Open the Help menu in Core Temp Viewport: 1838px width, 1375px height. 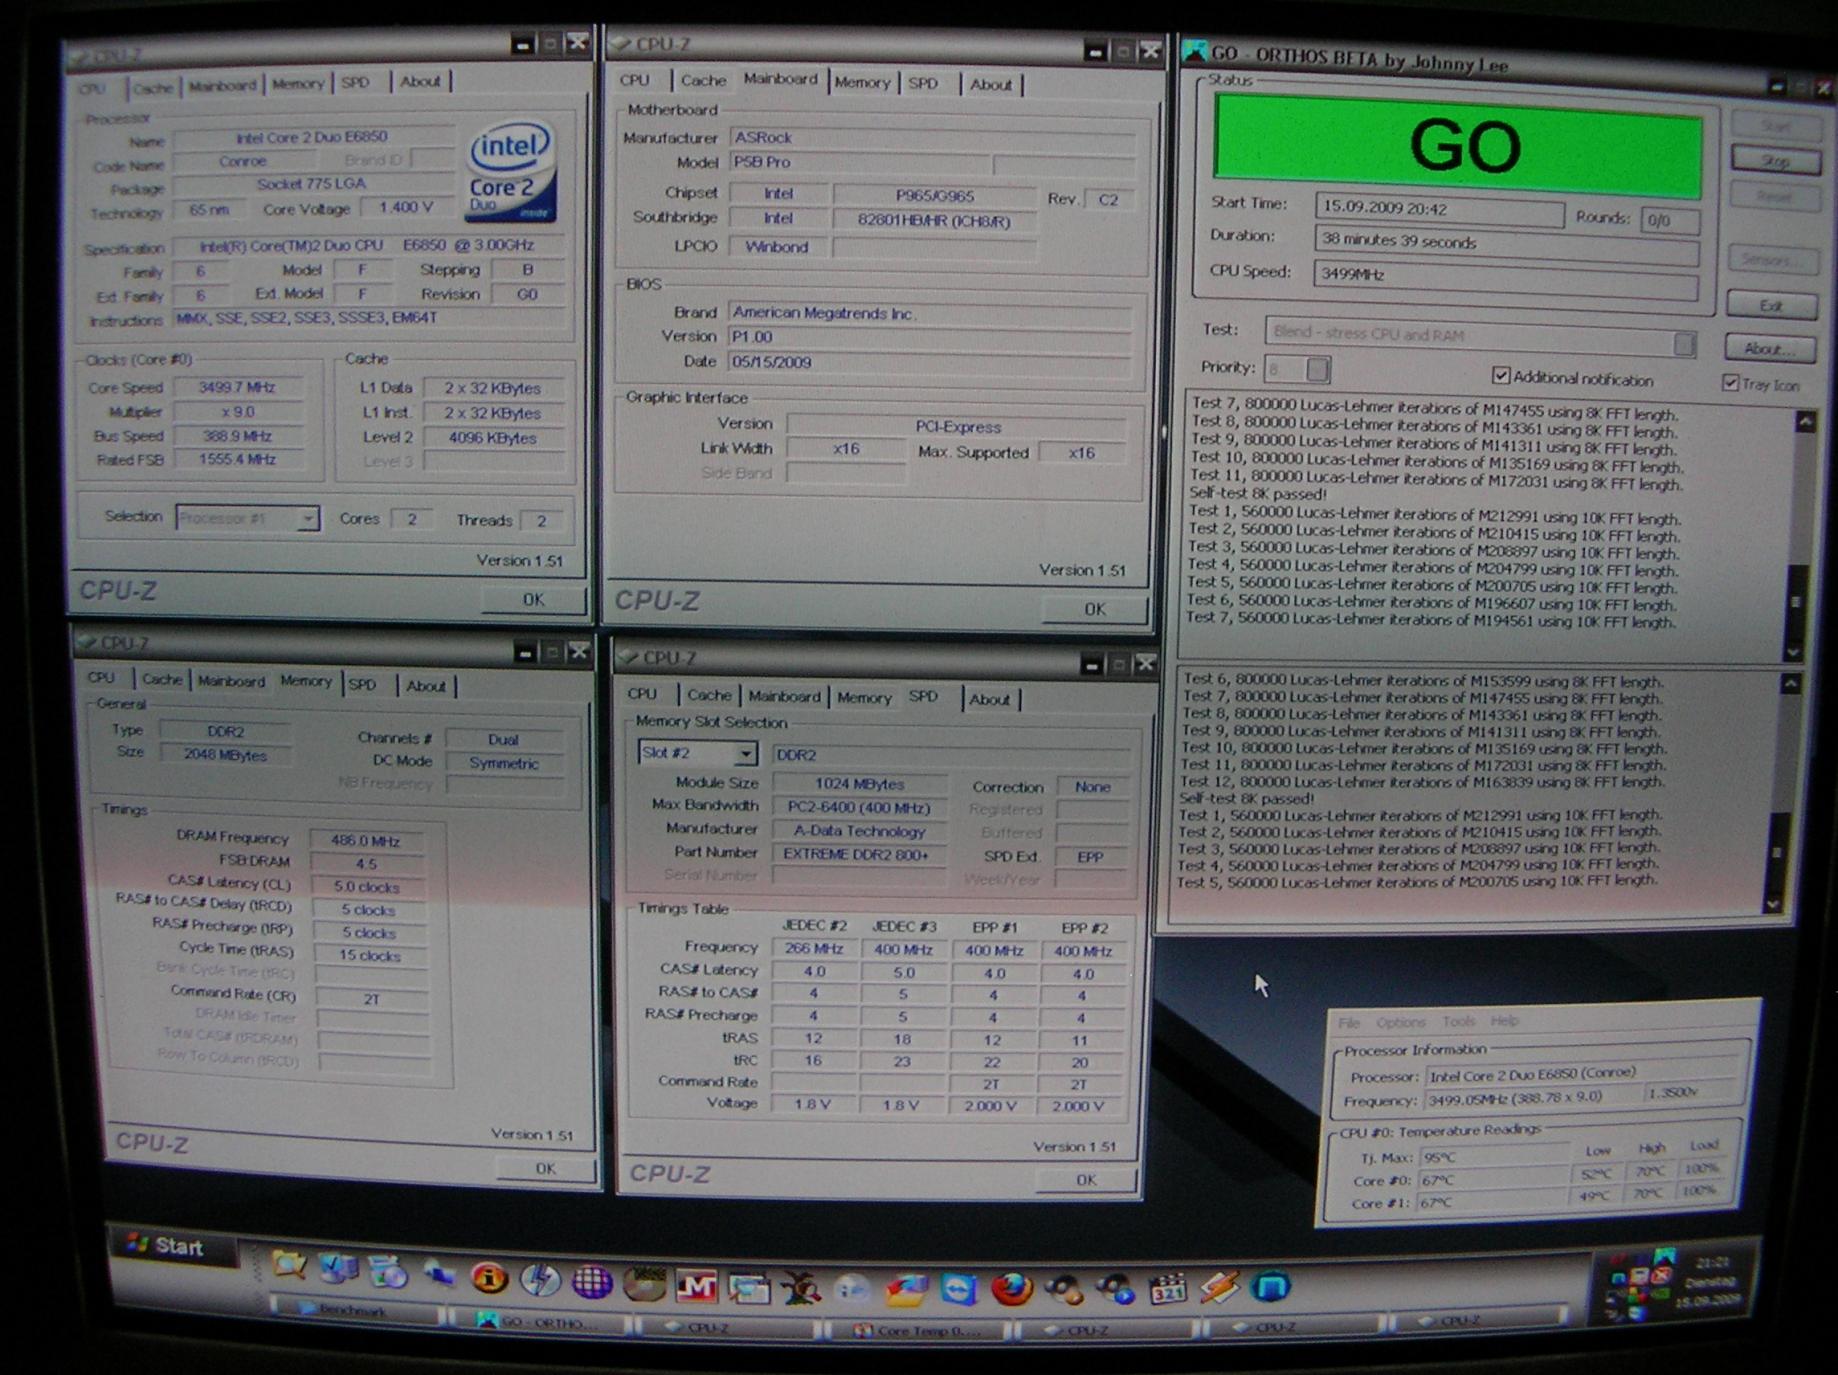click(x=1504, y=1020)
